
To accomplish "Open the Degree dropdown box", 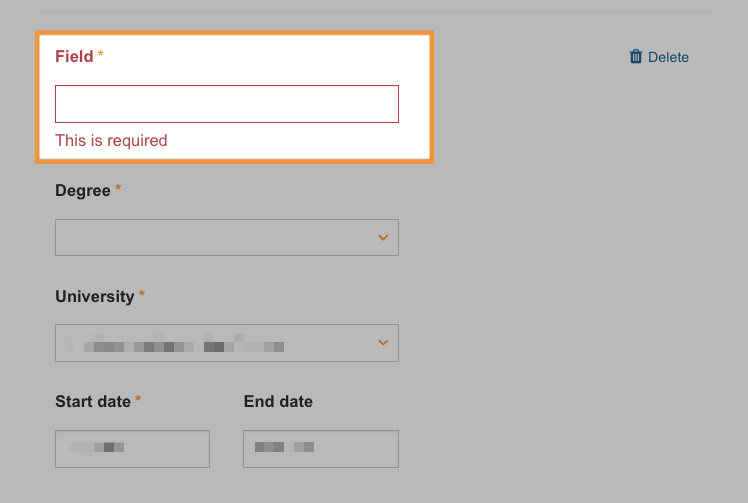I will (227, 238).
